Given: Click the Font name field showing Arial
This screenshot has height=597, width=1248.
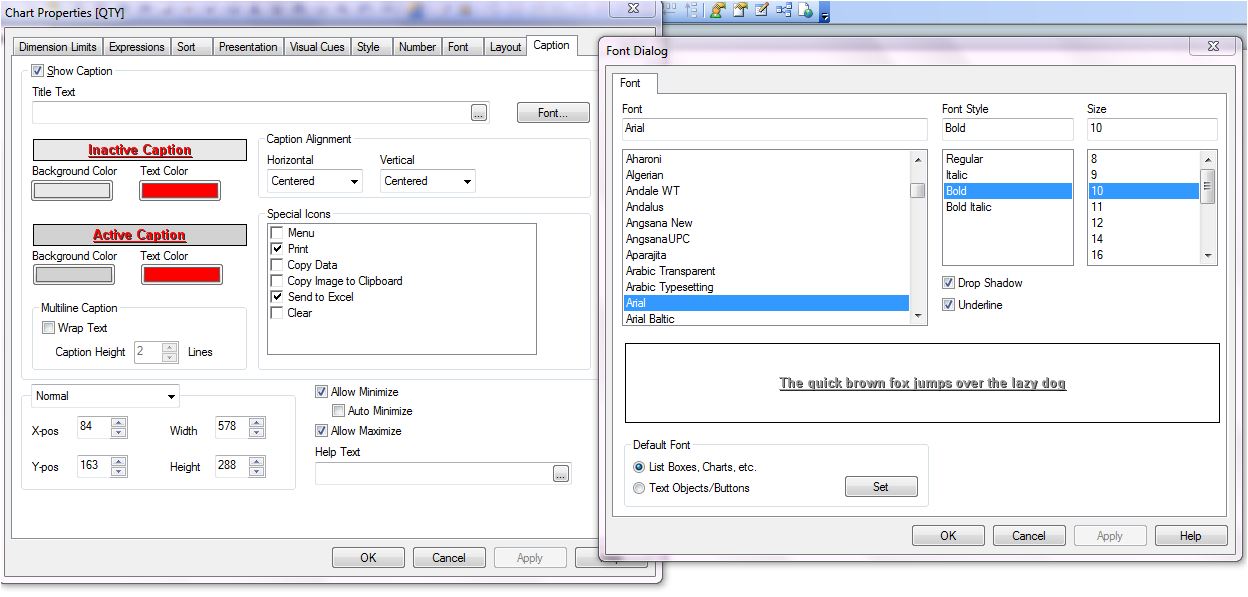Looking at the screenshot, I should click(x=775, y=129).
